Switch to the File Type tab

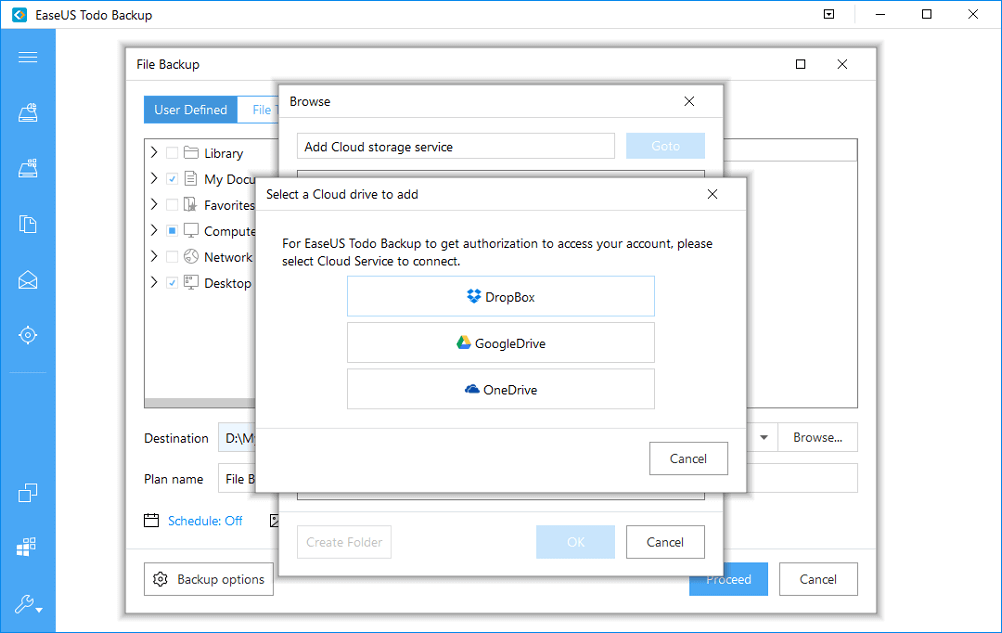pyautogui.click(x=259, y=110)
